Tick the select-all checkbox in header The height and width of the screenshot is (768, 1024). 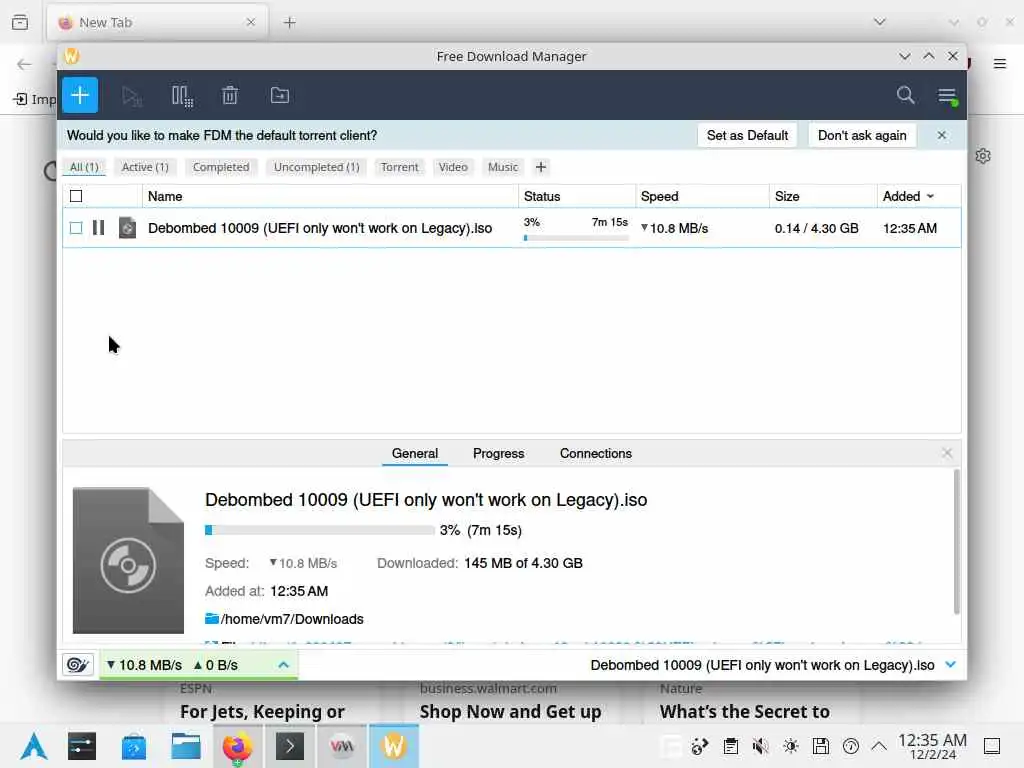[76, 196]
